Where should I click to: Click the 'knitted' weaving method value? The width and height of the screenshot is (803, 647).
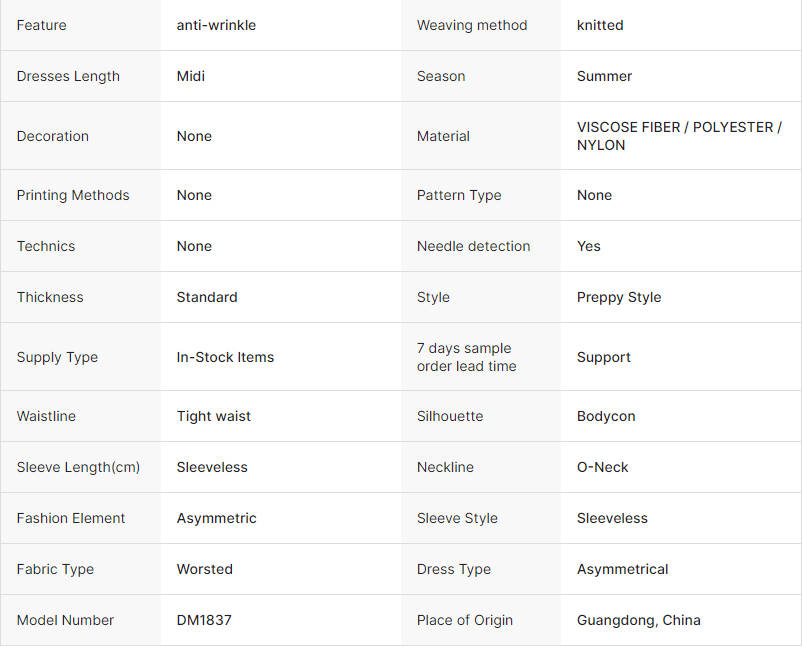pyautogui.click(x=600, y=25)
